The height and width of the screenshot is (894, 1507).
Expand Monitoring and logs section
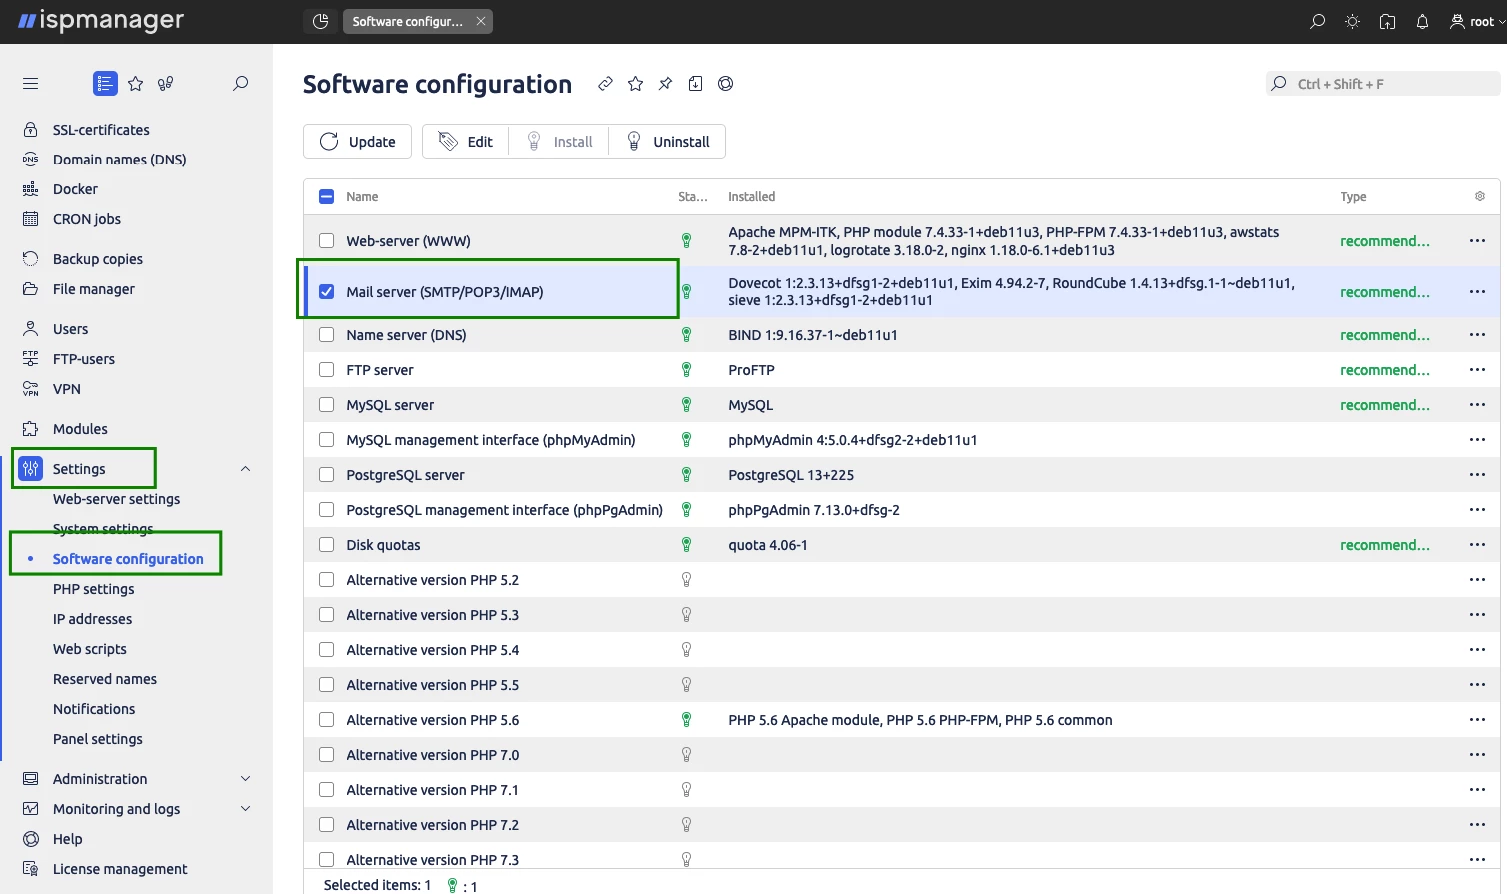click(x=245, y=809)
